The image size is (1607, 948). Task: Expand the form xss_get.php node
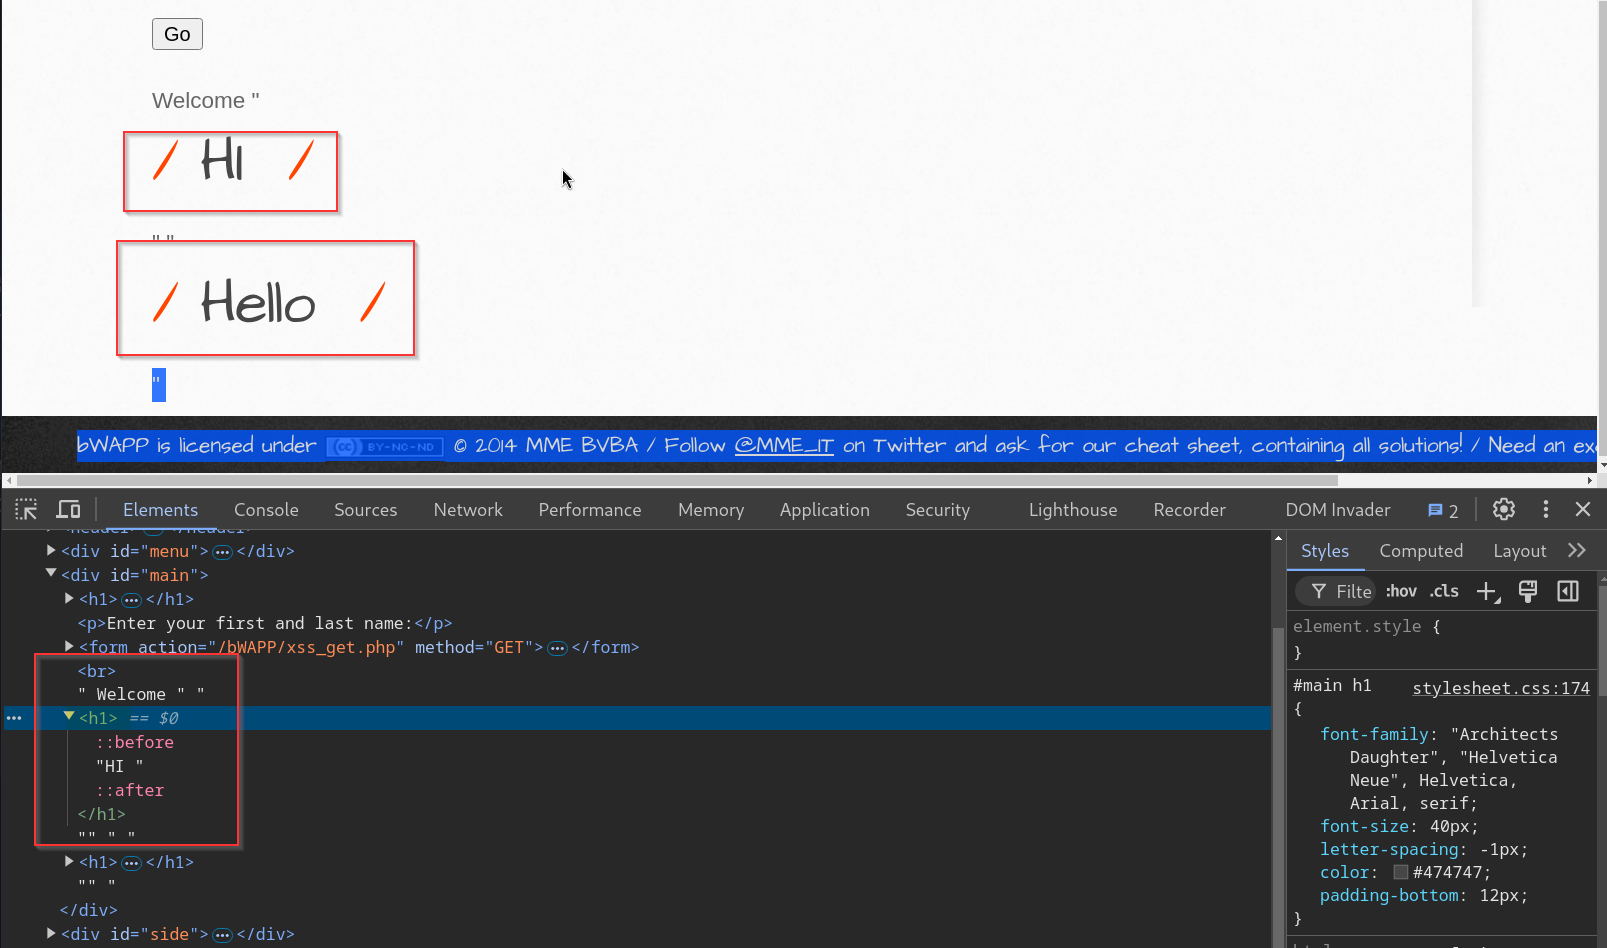pos(69,647)
